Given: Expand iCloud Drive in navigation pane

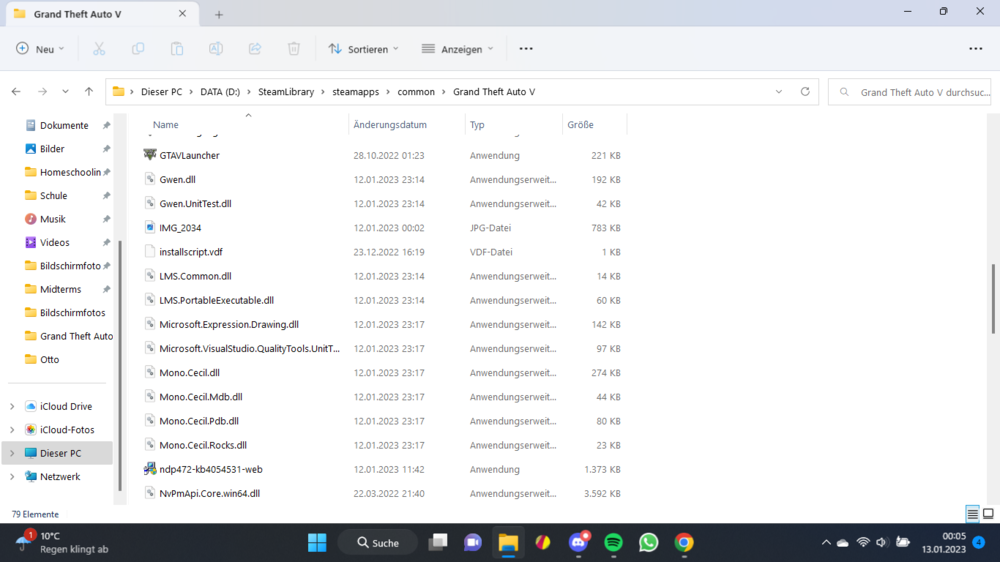Looking at the screenshot, I should [x=12, y=406].
